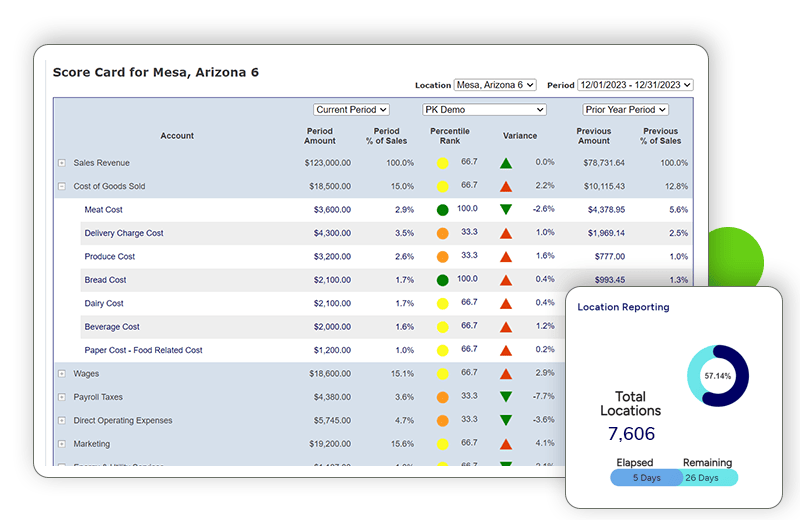Open the Current Period dropdown
Viewport: 800px width, 520px height.
click(351, 110)
